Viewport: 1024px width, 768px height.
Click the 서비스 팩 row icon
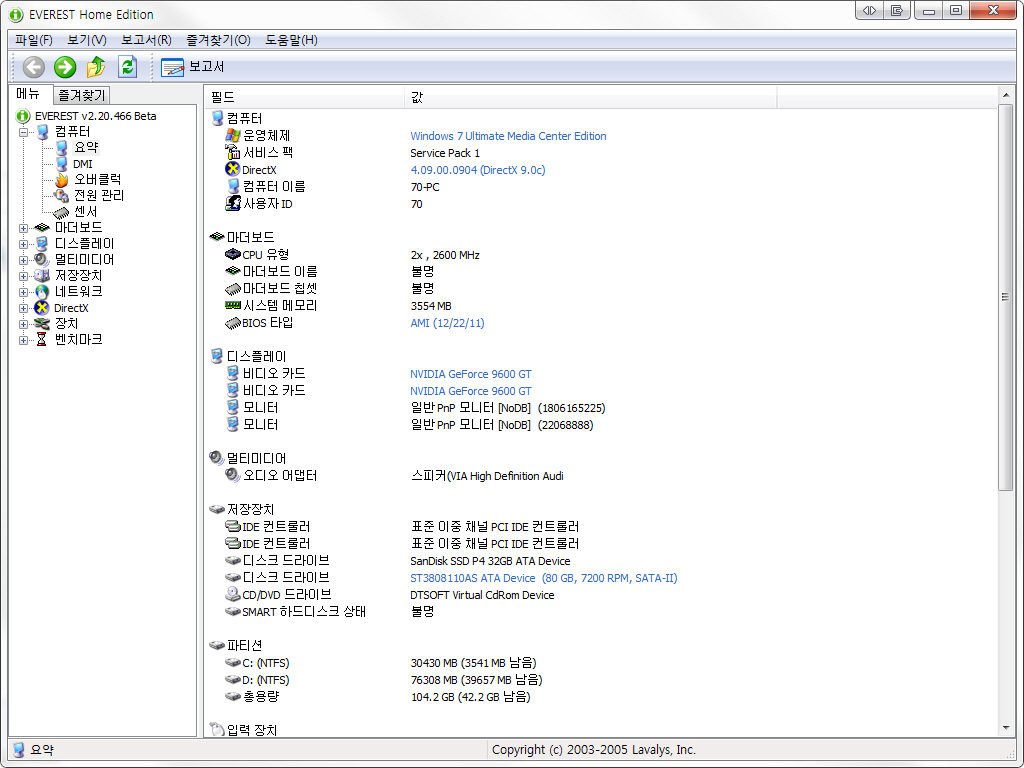(x=232, y=152)
